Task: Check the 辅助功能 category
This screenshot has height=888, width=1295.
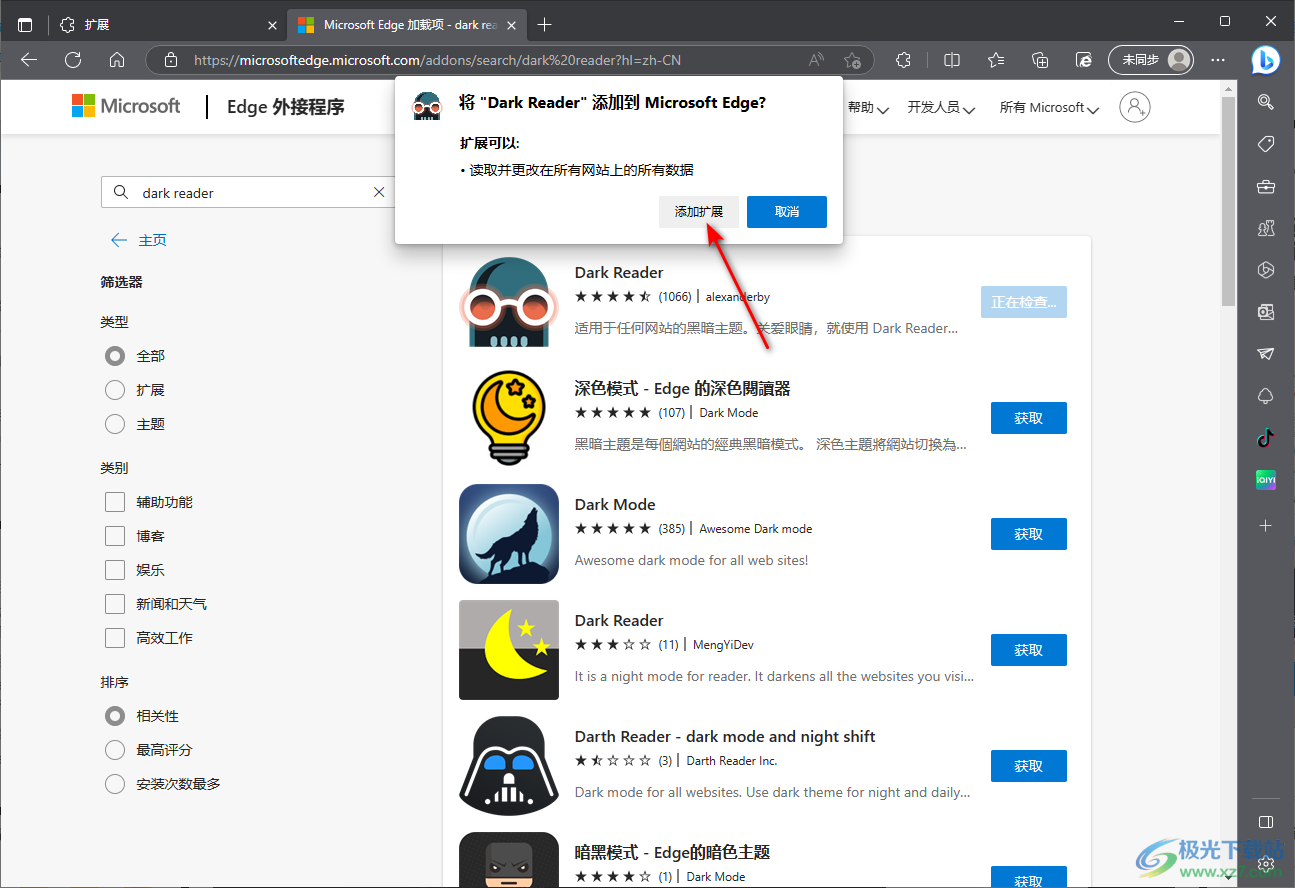Action: click(x=115, y=502)
